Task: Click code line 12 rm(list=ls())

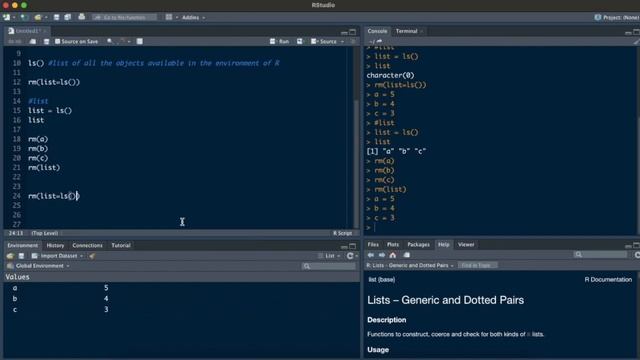Action: [x=54, y=82]
